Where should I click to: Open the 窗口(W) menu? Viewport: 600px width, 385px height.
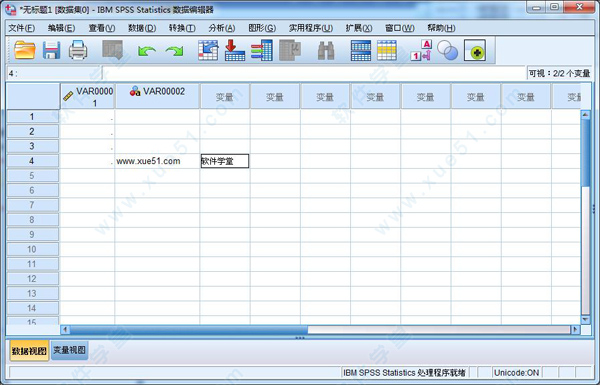coord(399,28)
